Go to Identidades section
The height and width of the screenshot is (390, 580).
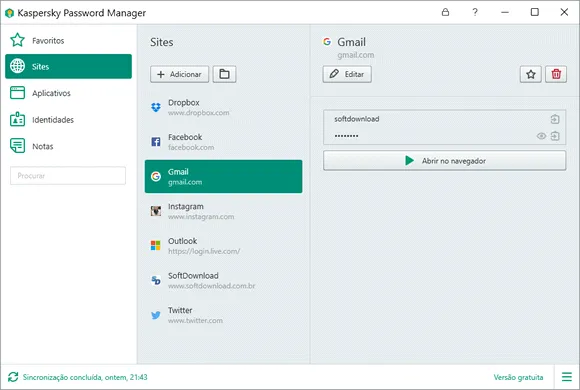68,120
